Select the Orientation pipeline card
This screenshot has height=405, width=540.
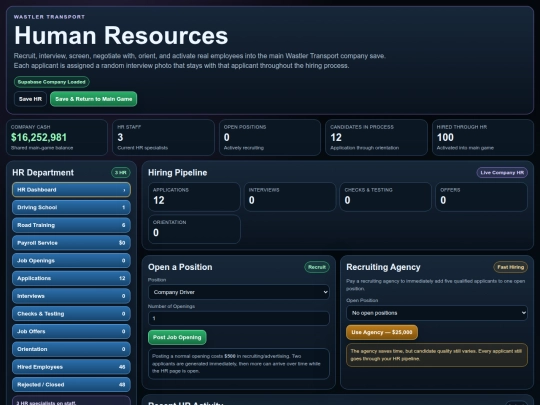(x=194, y=229)
